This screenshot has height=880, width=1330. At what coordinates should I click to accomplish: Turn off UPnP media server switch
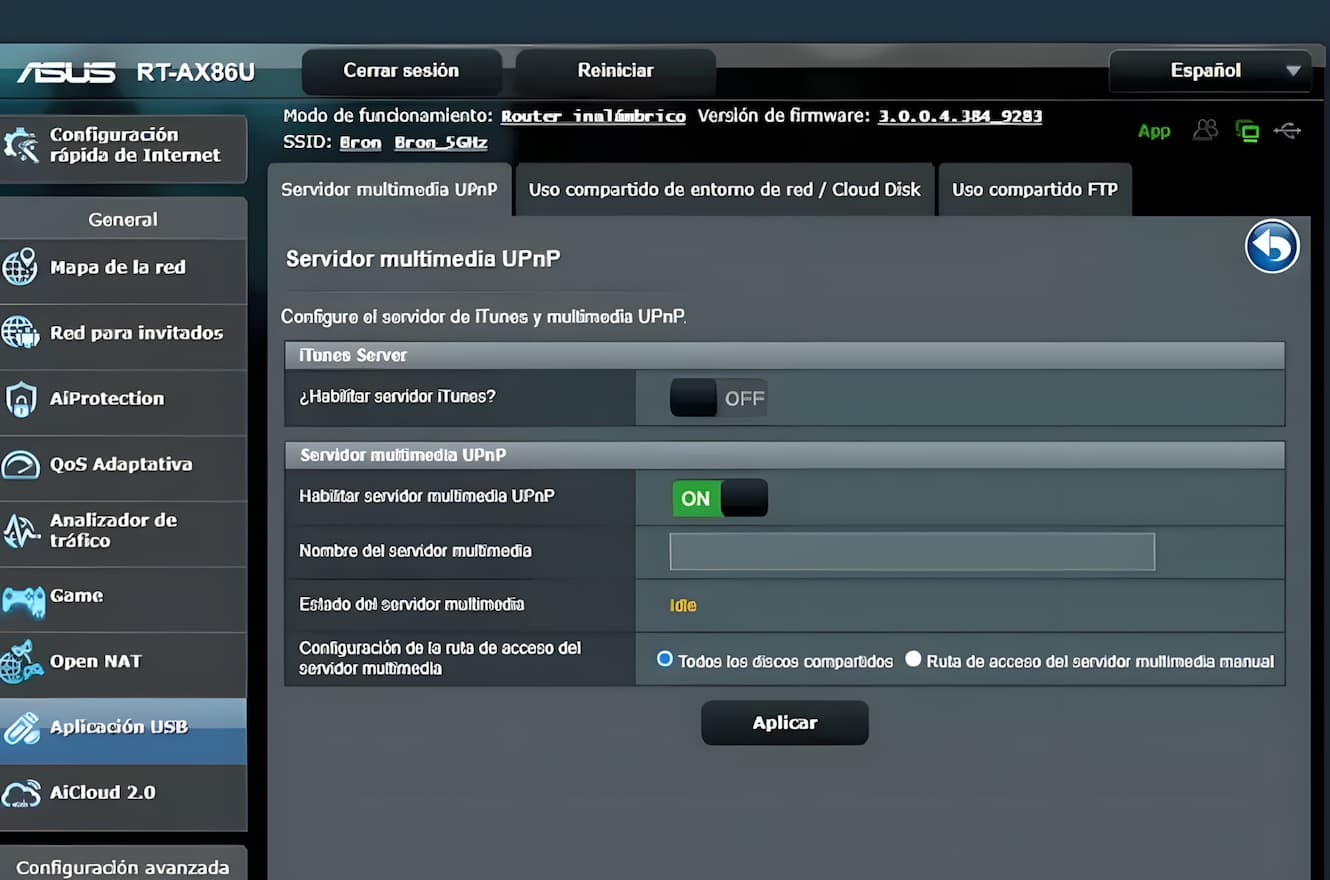tap(719, 498)
